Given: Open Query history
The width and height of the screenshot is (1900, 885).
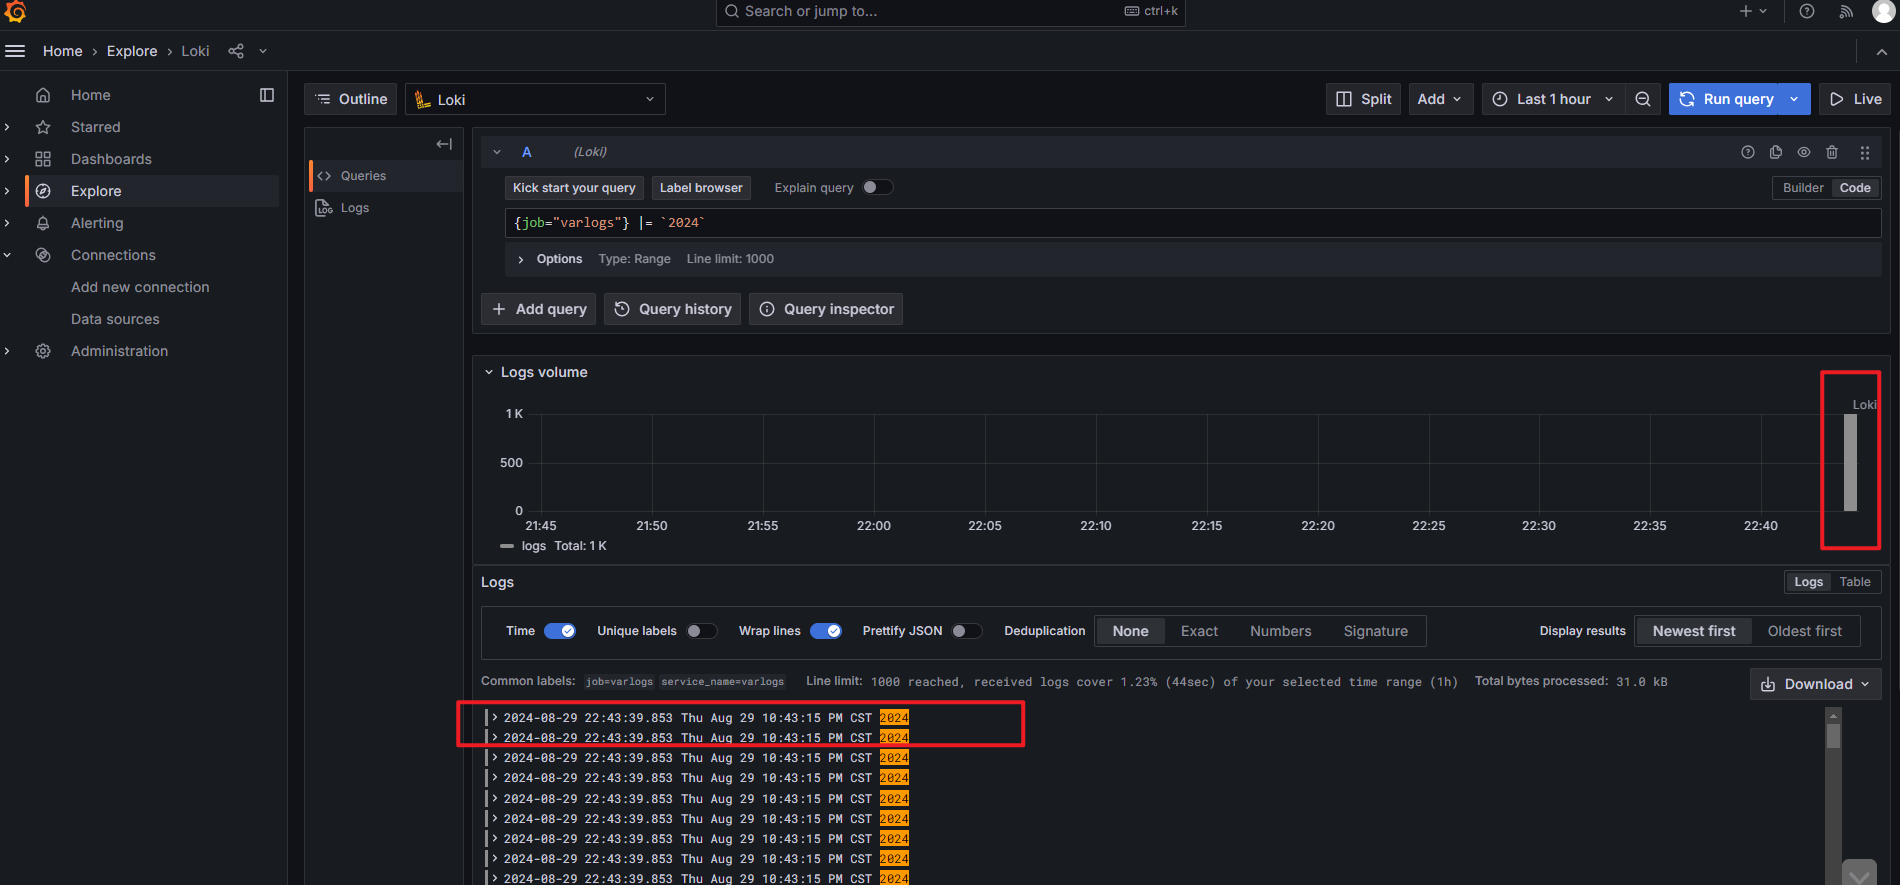Looking at the screenshot, I should pos(672,309).
